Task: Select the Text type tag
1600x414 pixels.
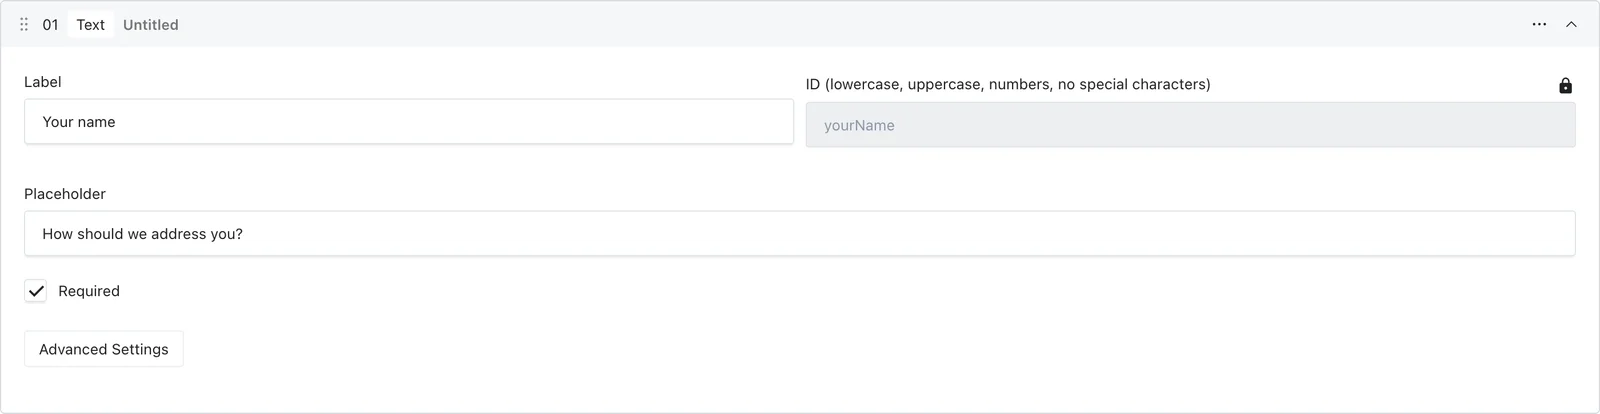Action: coord(90,25)
